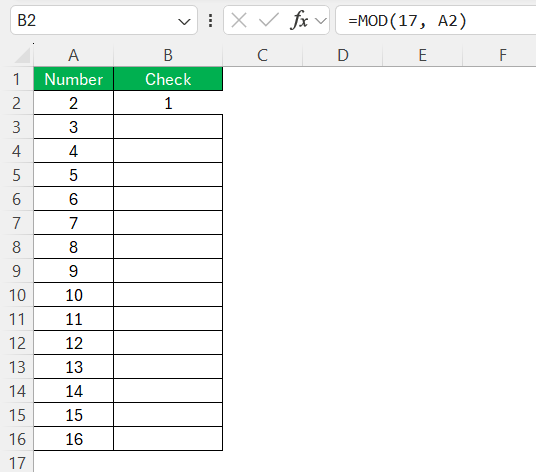Select cell A16 containing 16
The image size is (536, 472).
(73, 439)
